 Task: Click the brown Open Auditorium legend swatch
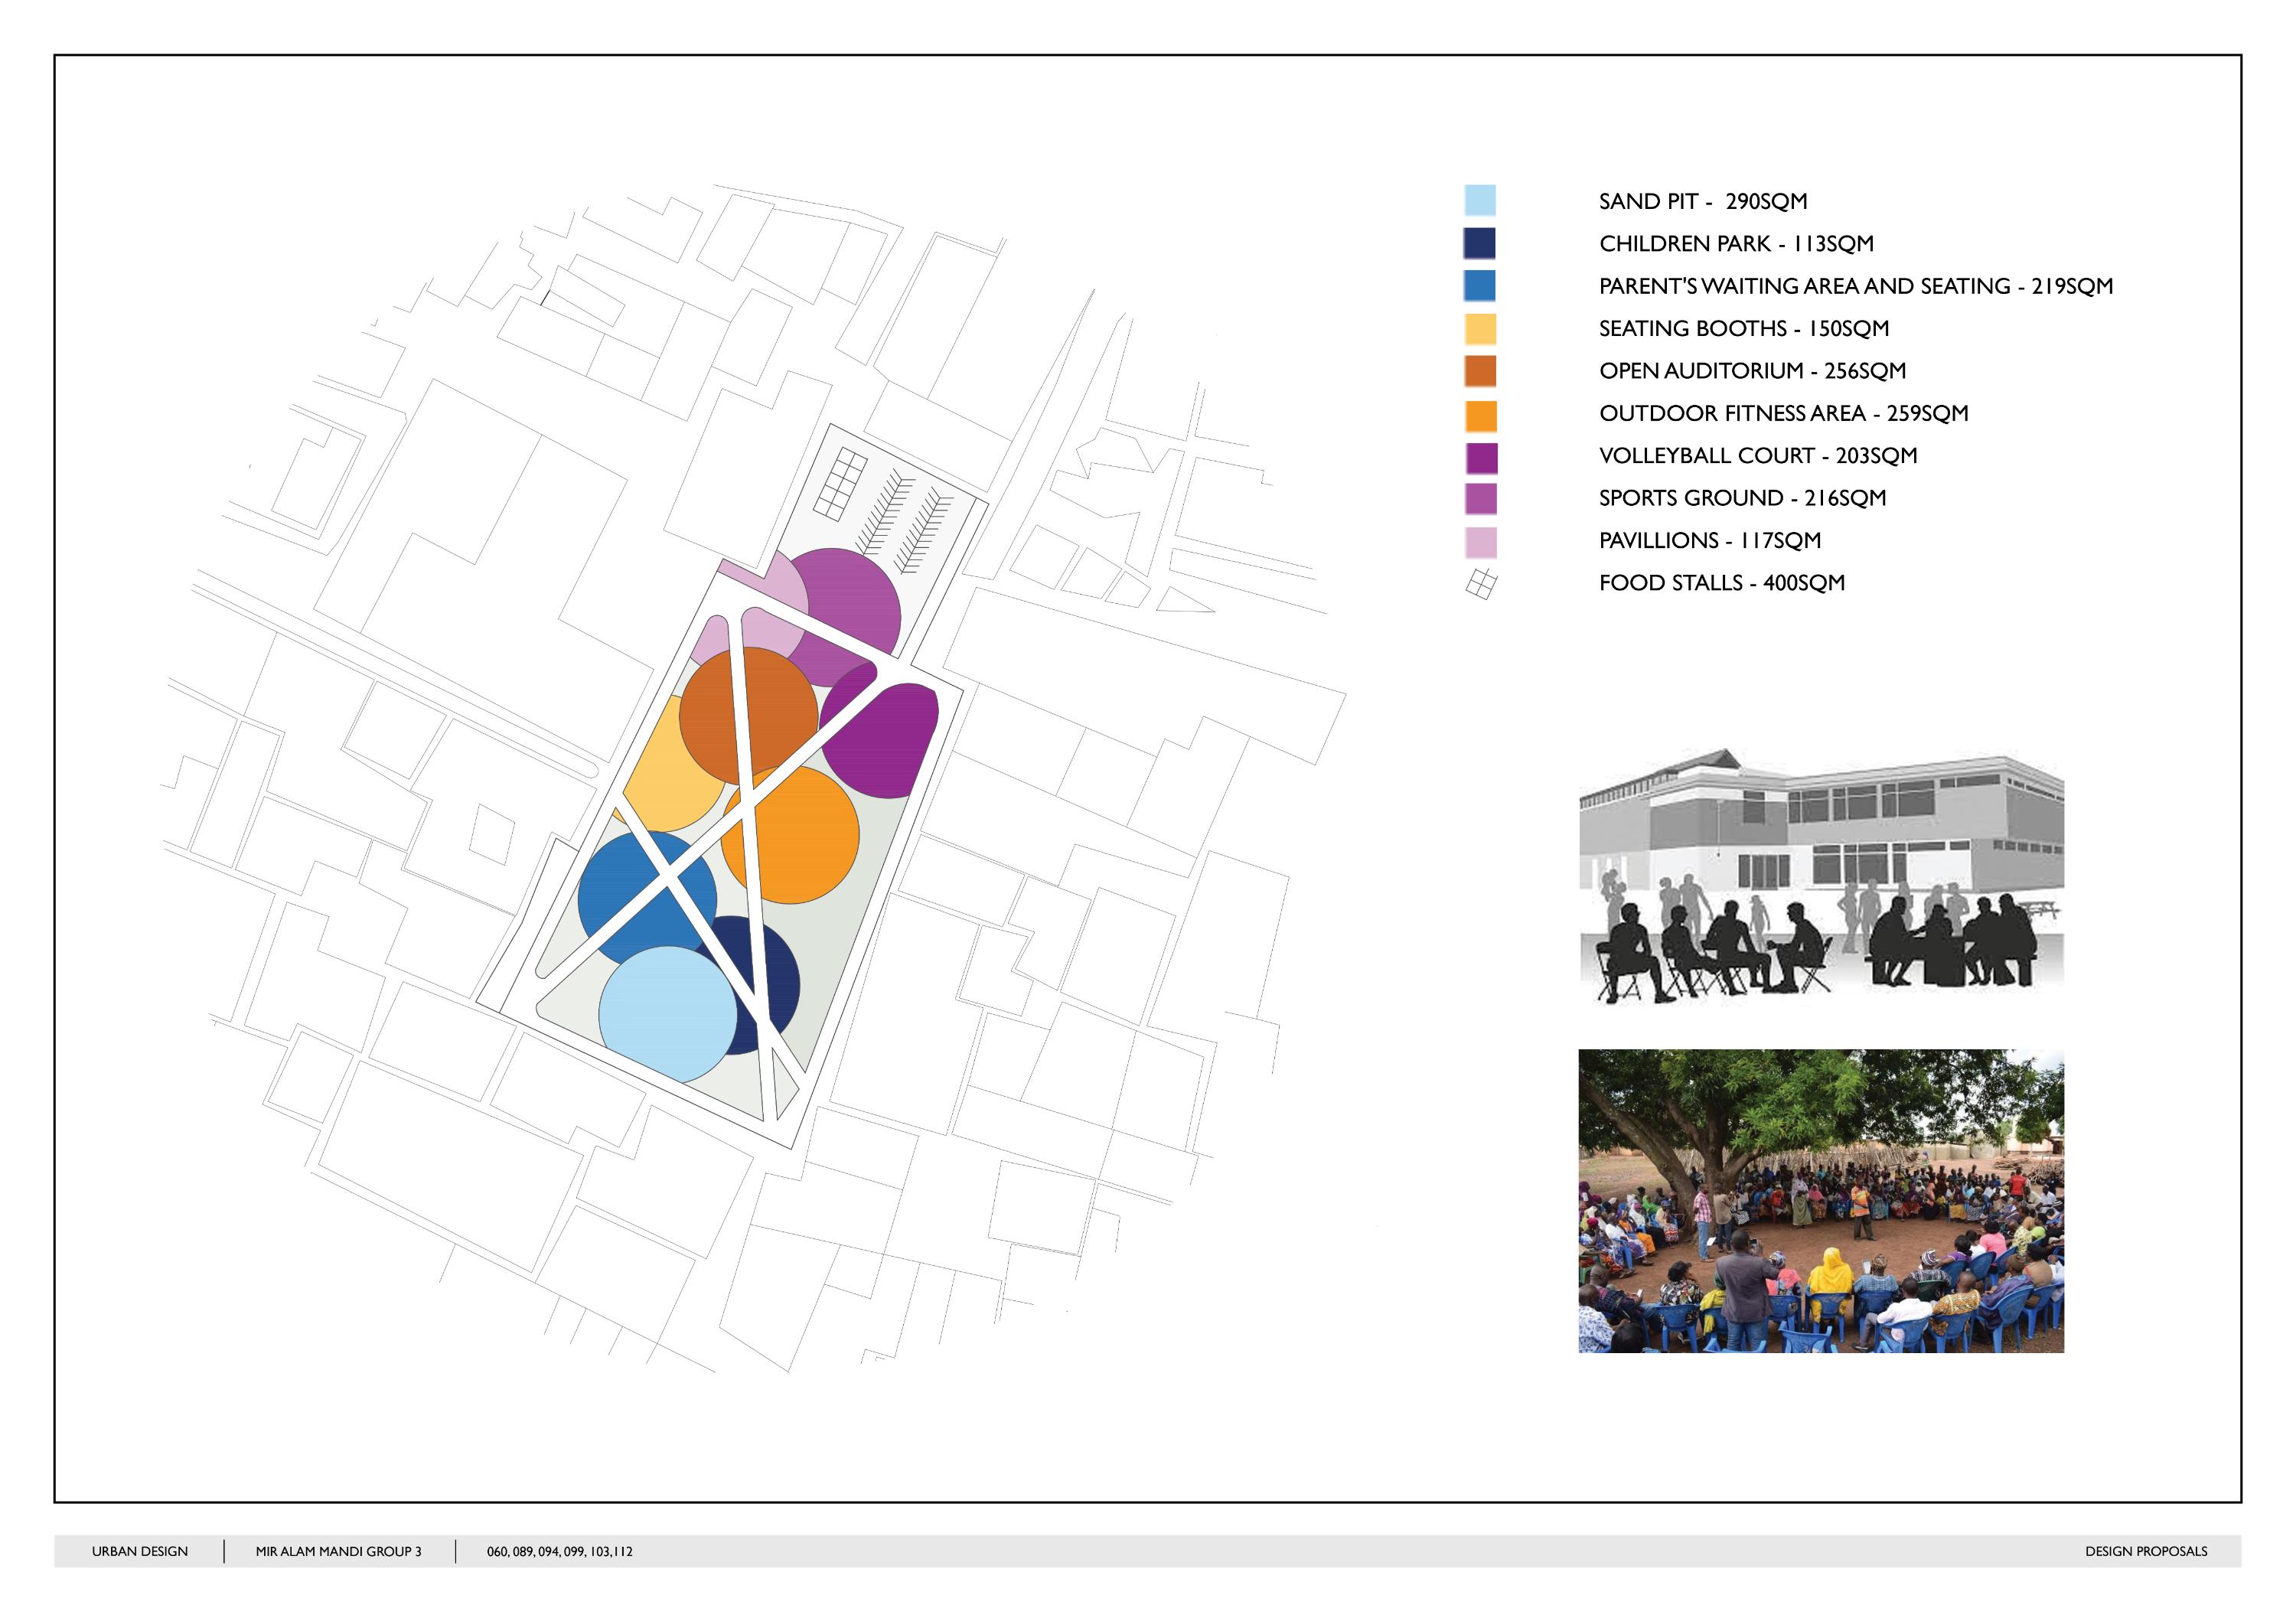tap(1479, 371)
